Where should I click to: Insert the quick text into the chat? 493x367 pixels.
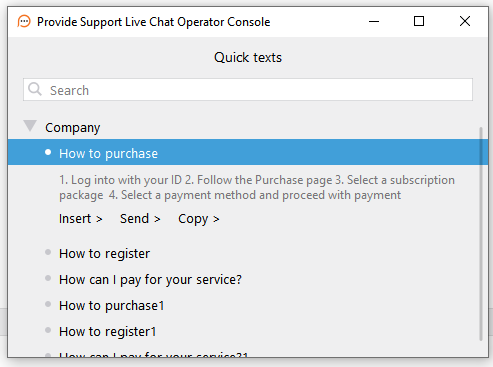click(80, 219)
